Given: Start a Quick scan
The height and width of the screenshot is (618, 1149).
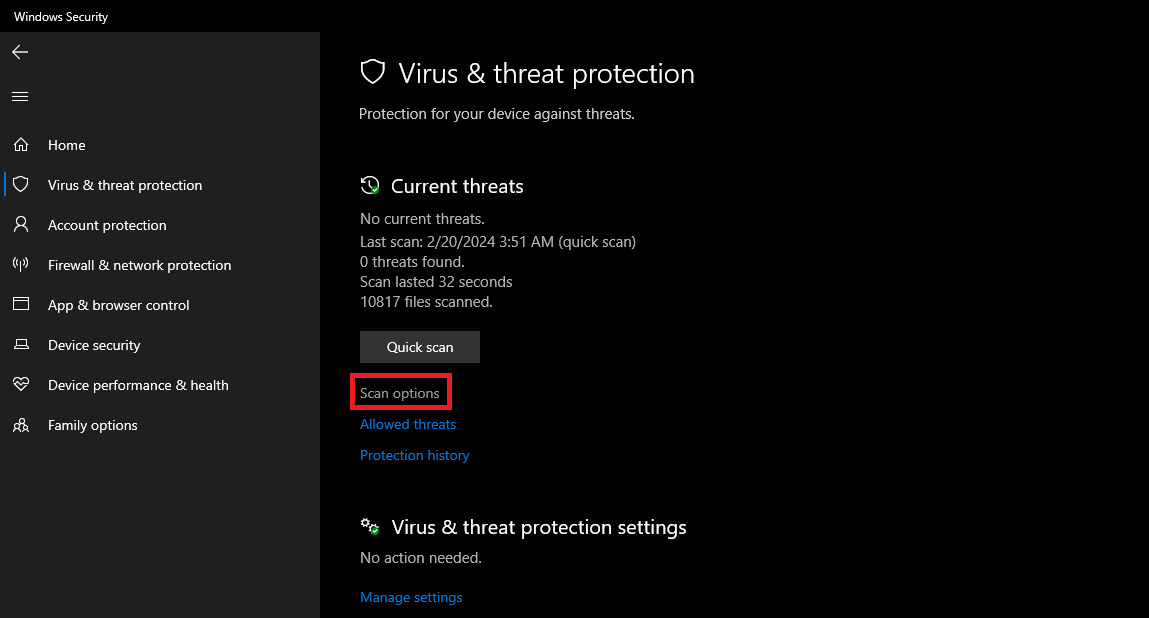Looking at the screenshot, I should pyautogui.click(x=419, y=346).
